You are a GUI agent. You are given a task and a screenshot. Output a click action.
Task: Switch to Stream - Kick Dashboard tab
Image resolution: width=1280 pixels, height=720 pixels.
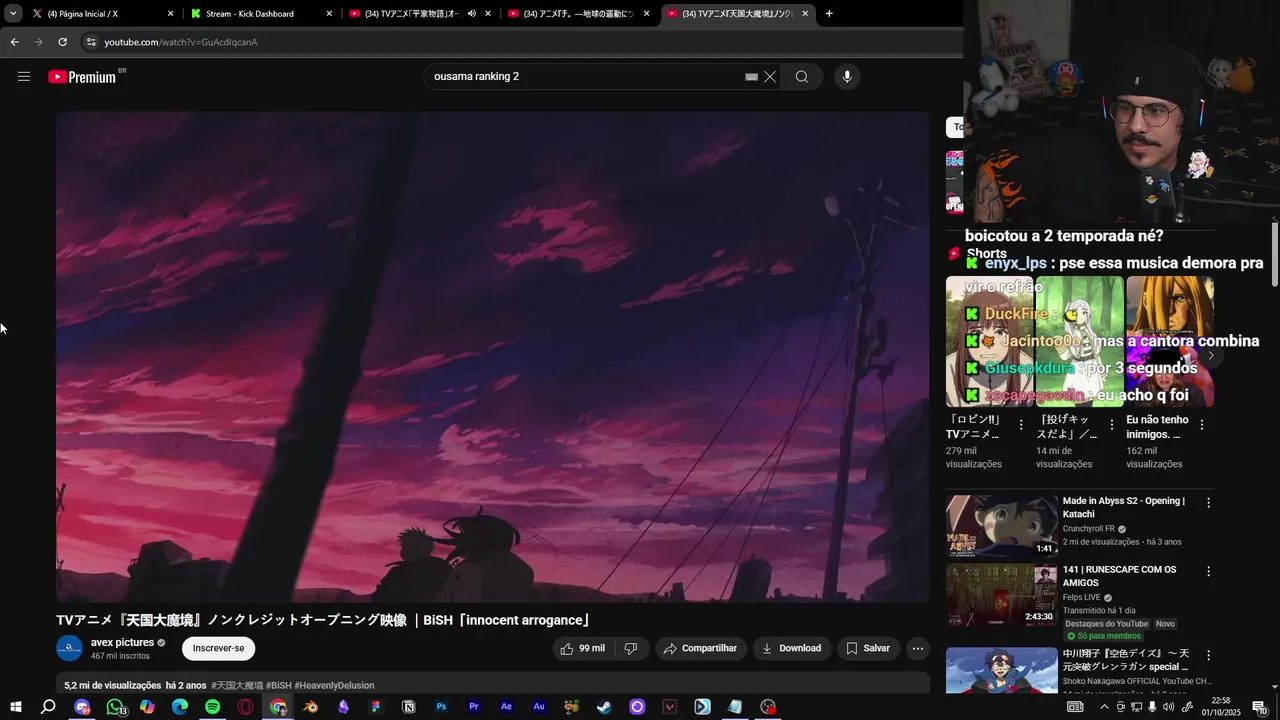point(260,14)
